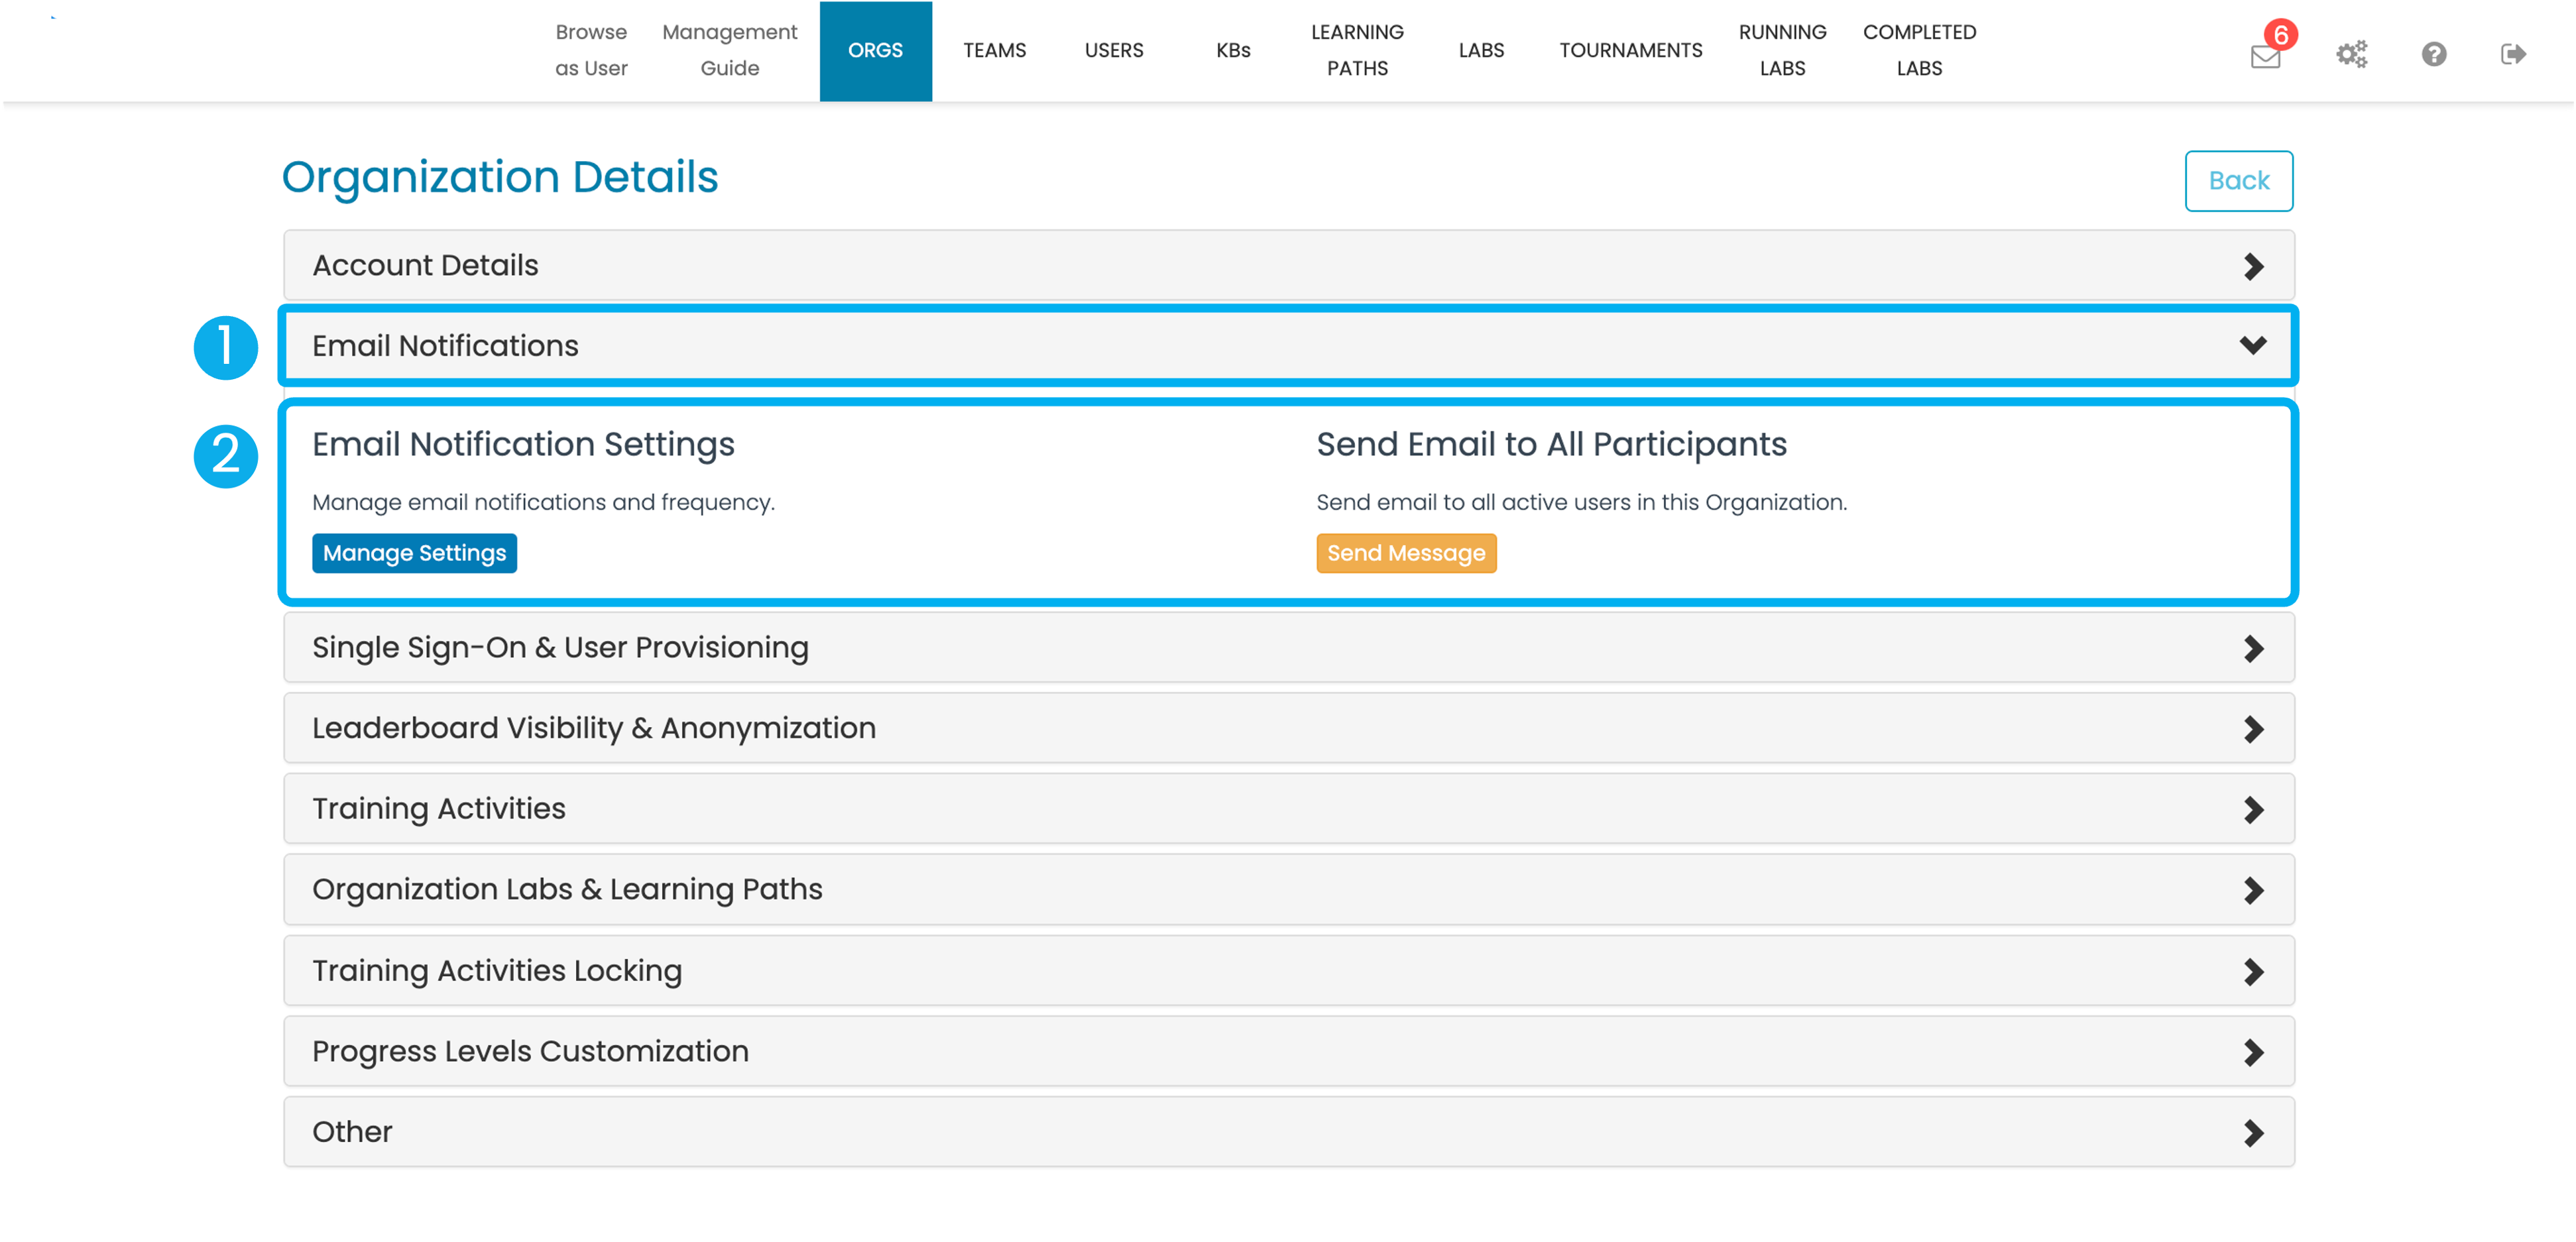Click the Back button
This screenshot has height=1242, width=2576.
[x=2238, y=181]
